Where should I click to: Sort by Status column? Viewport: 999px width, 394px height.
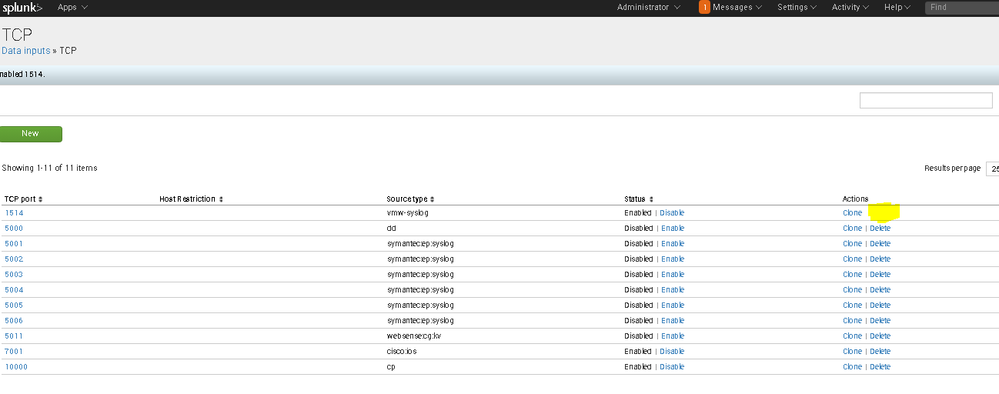(x=638, y=199)
